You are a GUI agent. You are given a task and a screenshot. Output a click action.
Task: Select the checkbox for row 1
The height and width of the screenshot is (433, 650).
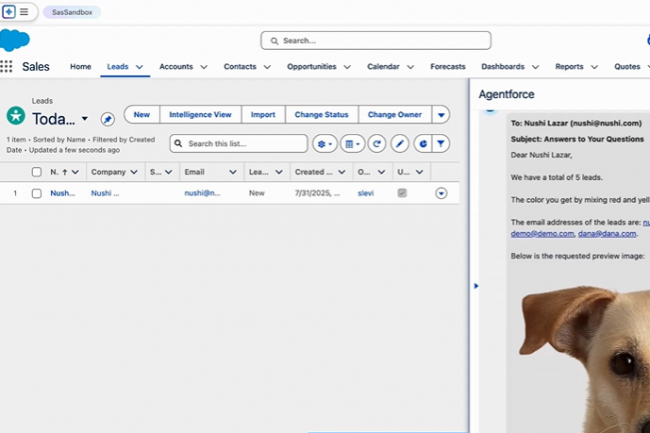37,193
